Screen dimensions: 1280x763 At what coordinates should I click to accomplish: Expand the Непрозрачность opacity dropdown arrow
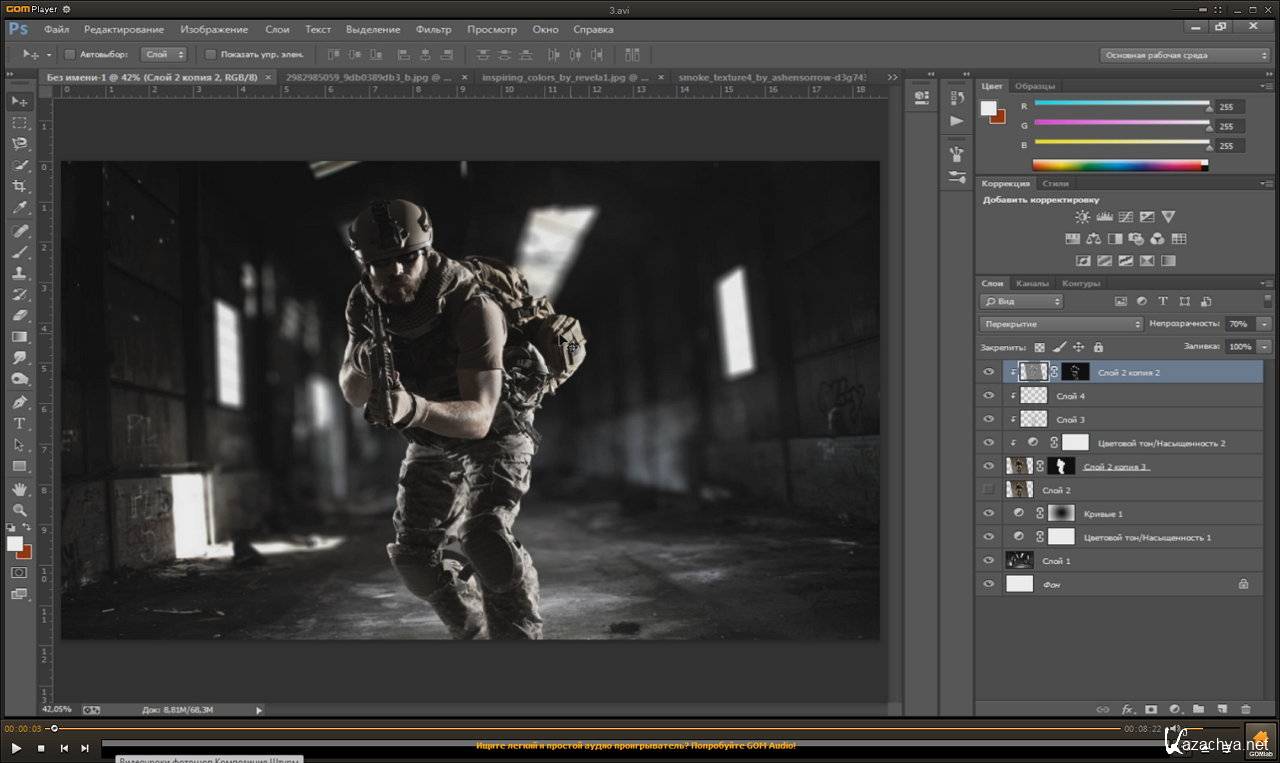pyautogui.click(x=1264, y=324)
